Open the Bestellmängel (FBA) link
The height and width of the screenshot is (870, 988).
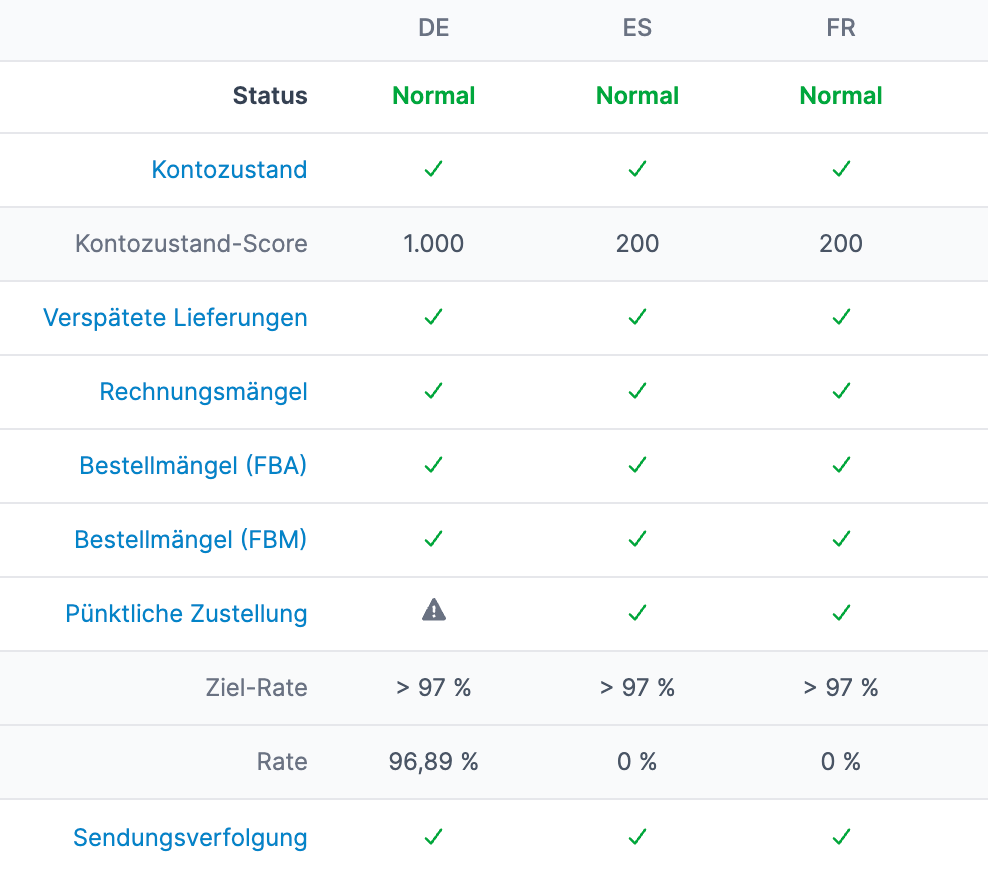(x=191, y=465)
